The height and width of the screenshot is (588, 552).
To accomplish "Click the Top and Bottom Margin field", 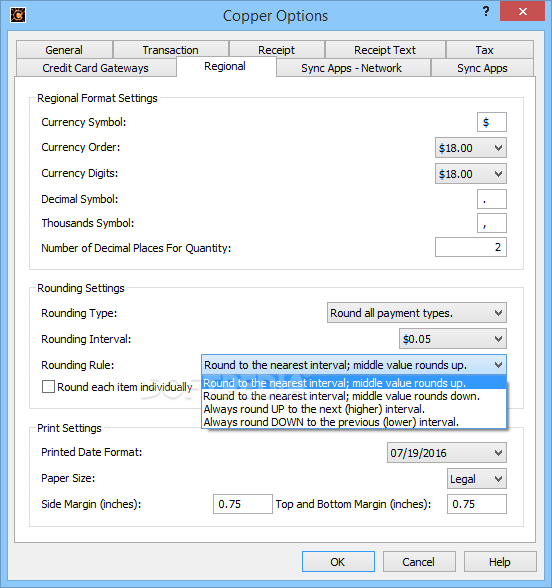I will 477,504.
